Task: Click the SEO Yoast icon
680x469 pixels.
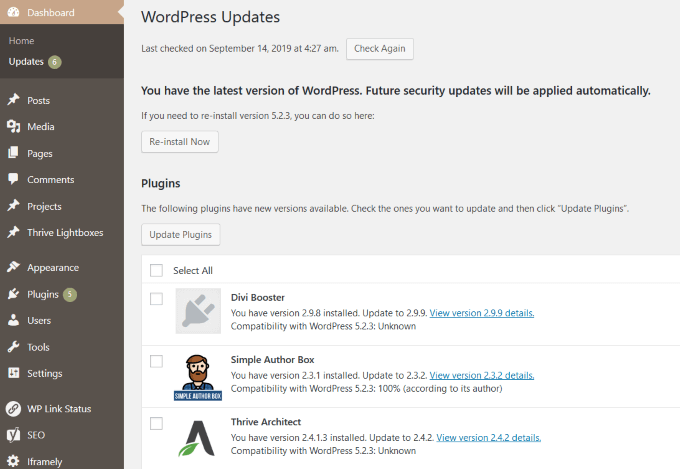Action: [x=13, y=435]
